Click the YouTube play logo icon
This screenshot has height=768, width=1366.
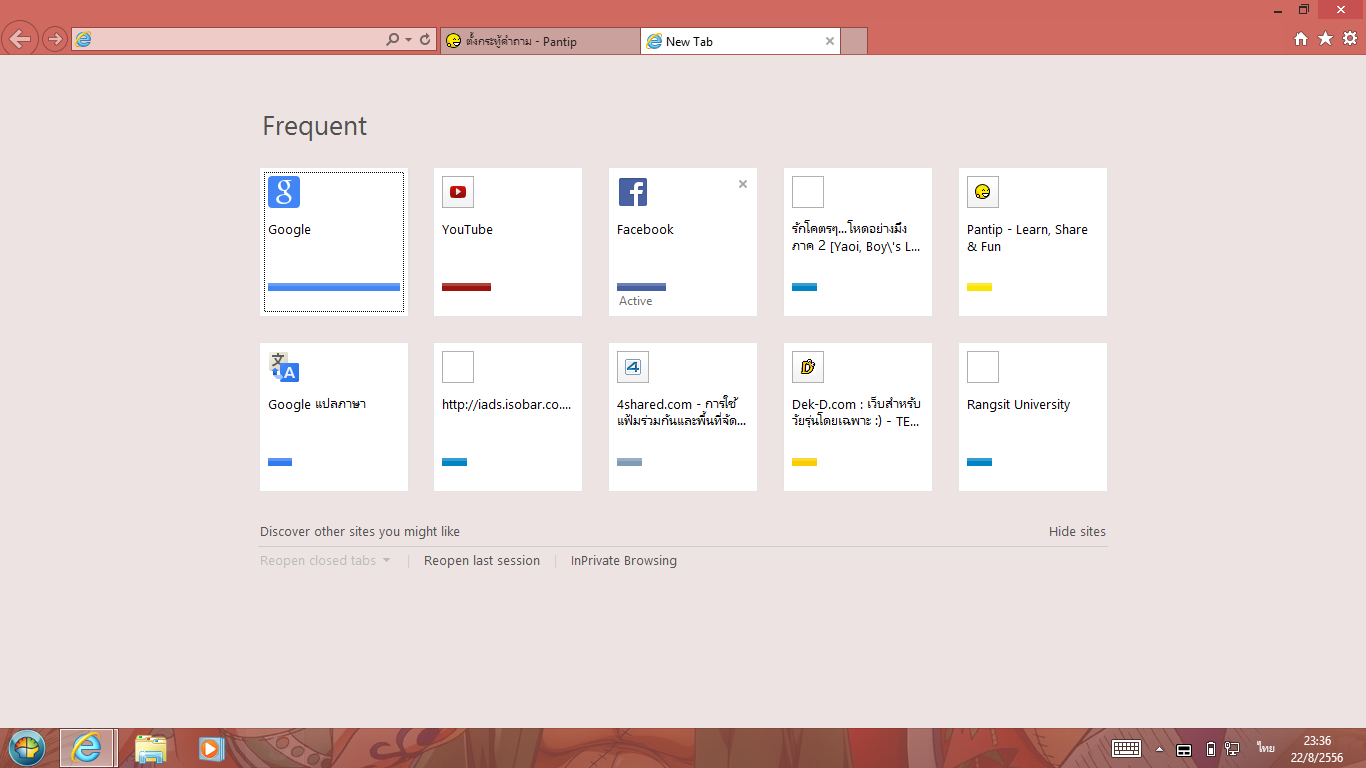(x=458, y=192)
